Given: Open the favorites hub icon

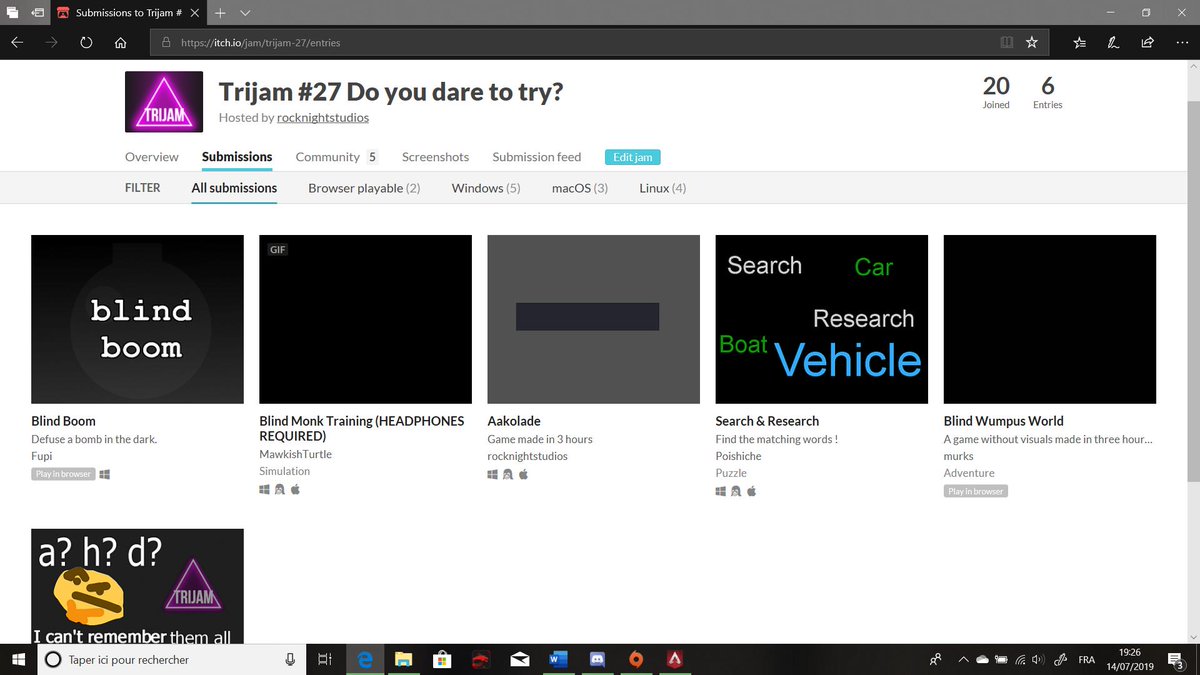Looking at the screenshot, I should coord(1080,43).
